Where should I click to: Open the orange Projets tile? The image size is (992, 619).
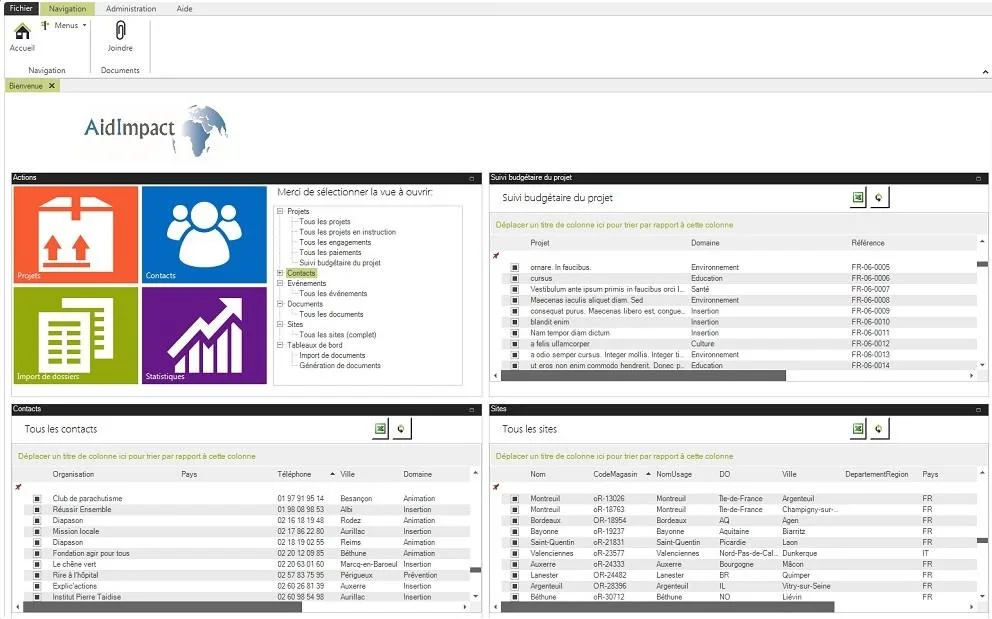click(x=75, y=234)
